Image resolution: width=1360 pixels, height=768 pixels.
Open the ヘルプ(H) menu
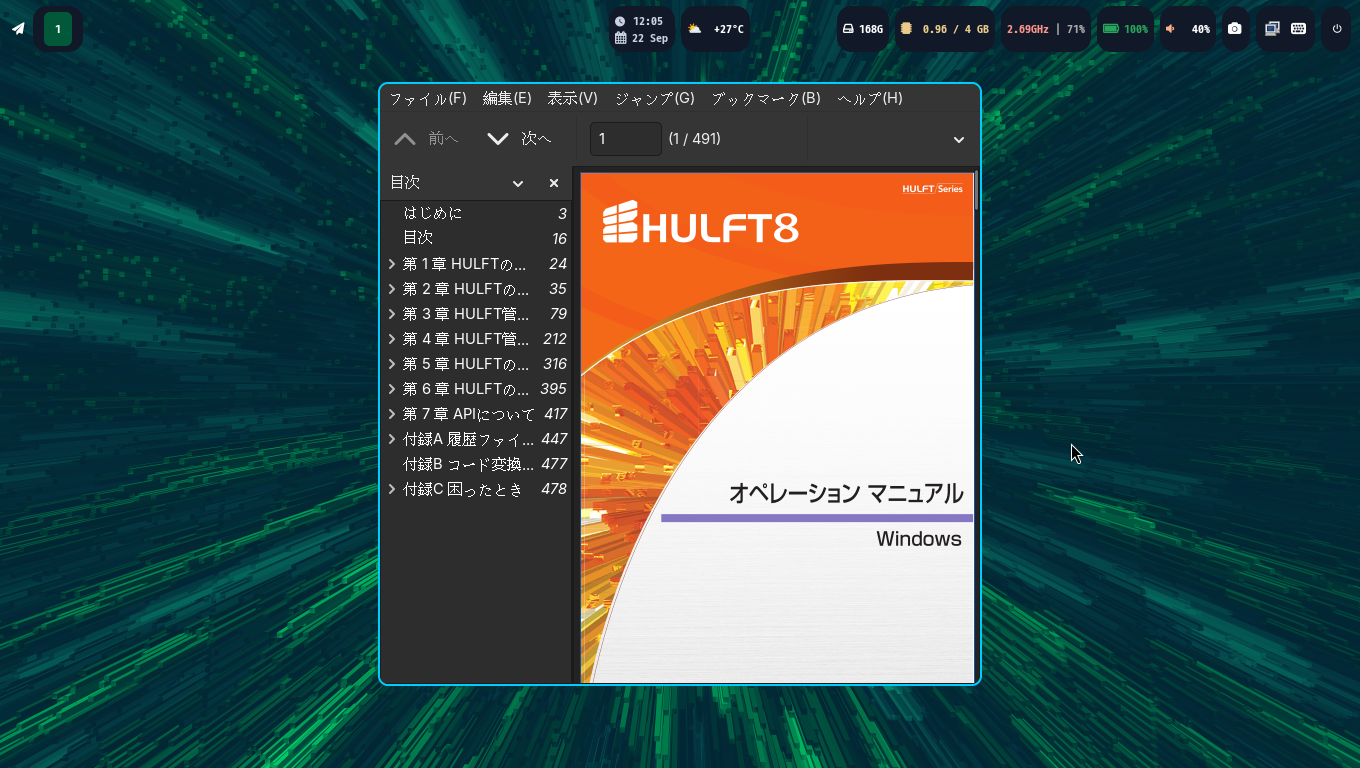(x=870, y=98)
